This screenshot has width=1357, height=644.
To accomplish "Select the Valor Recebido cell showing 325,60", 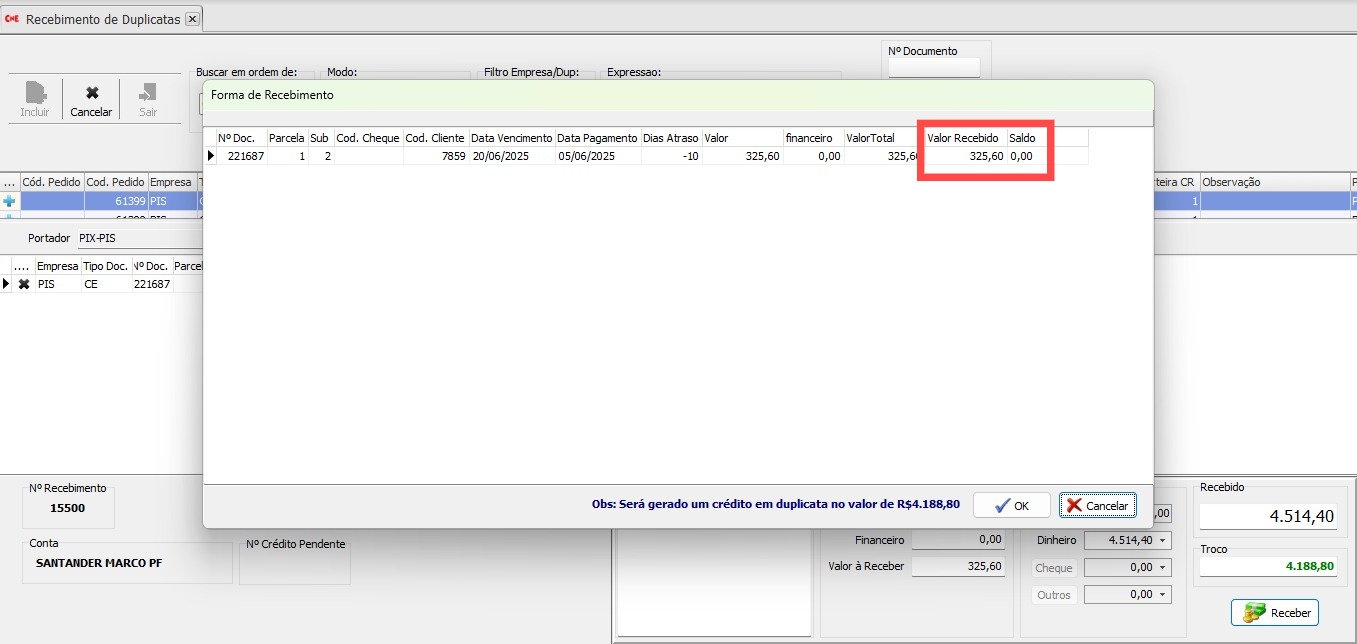I will 964,156.
